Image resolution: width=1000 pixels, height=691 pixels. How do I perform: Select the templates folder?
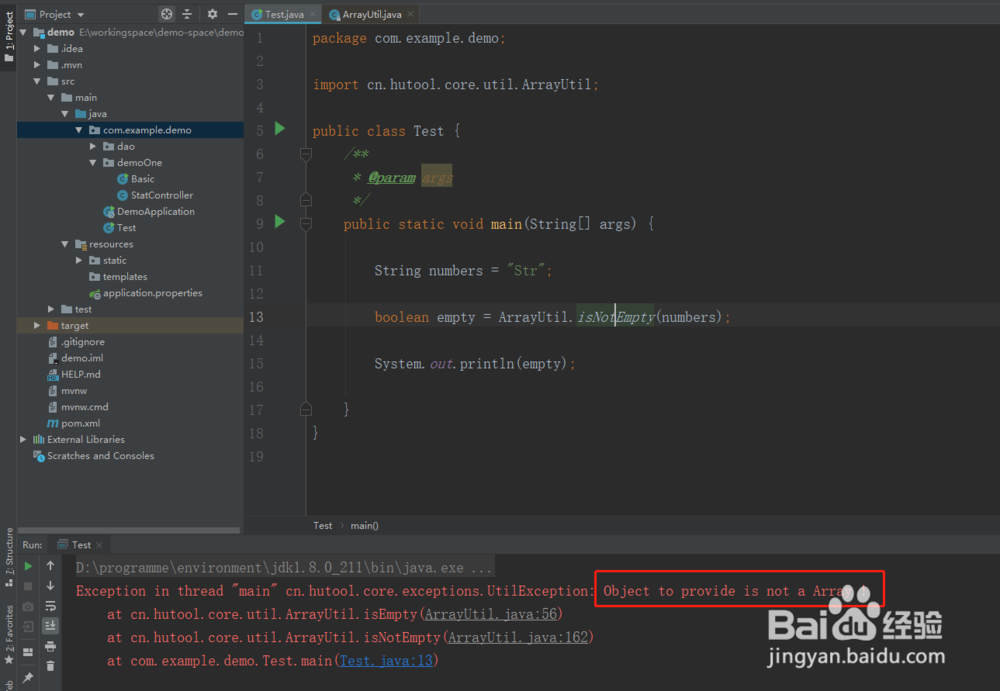pyautogui.click(x=118, y=277)
